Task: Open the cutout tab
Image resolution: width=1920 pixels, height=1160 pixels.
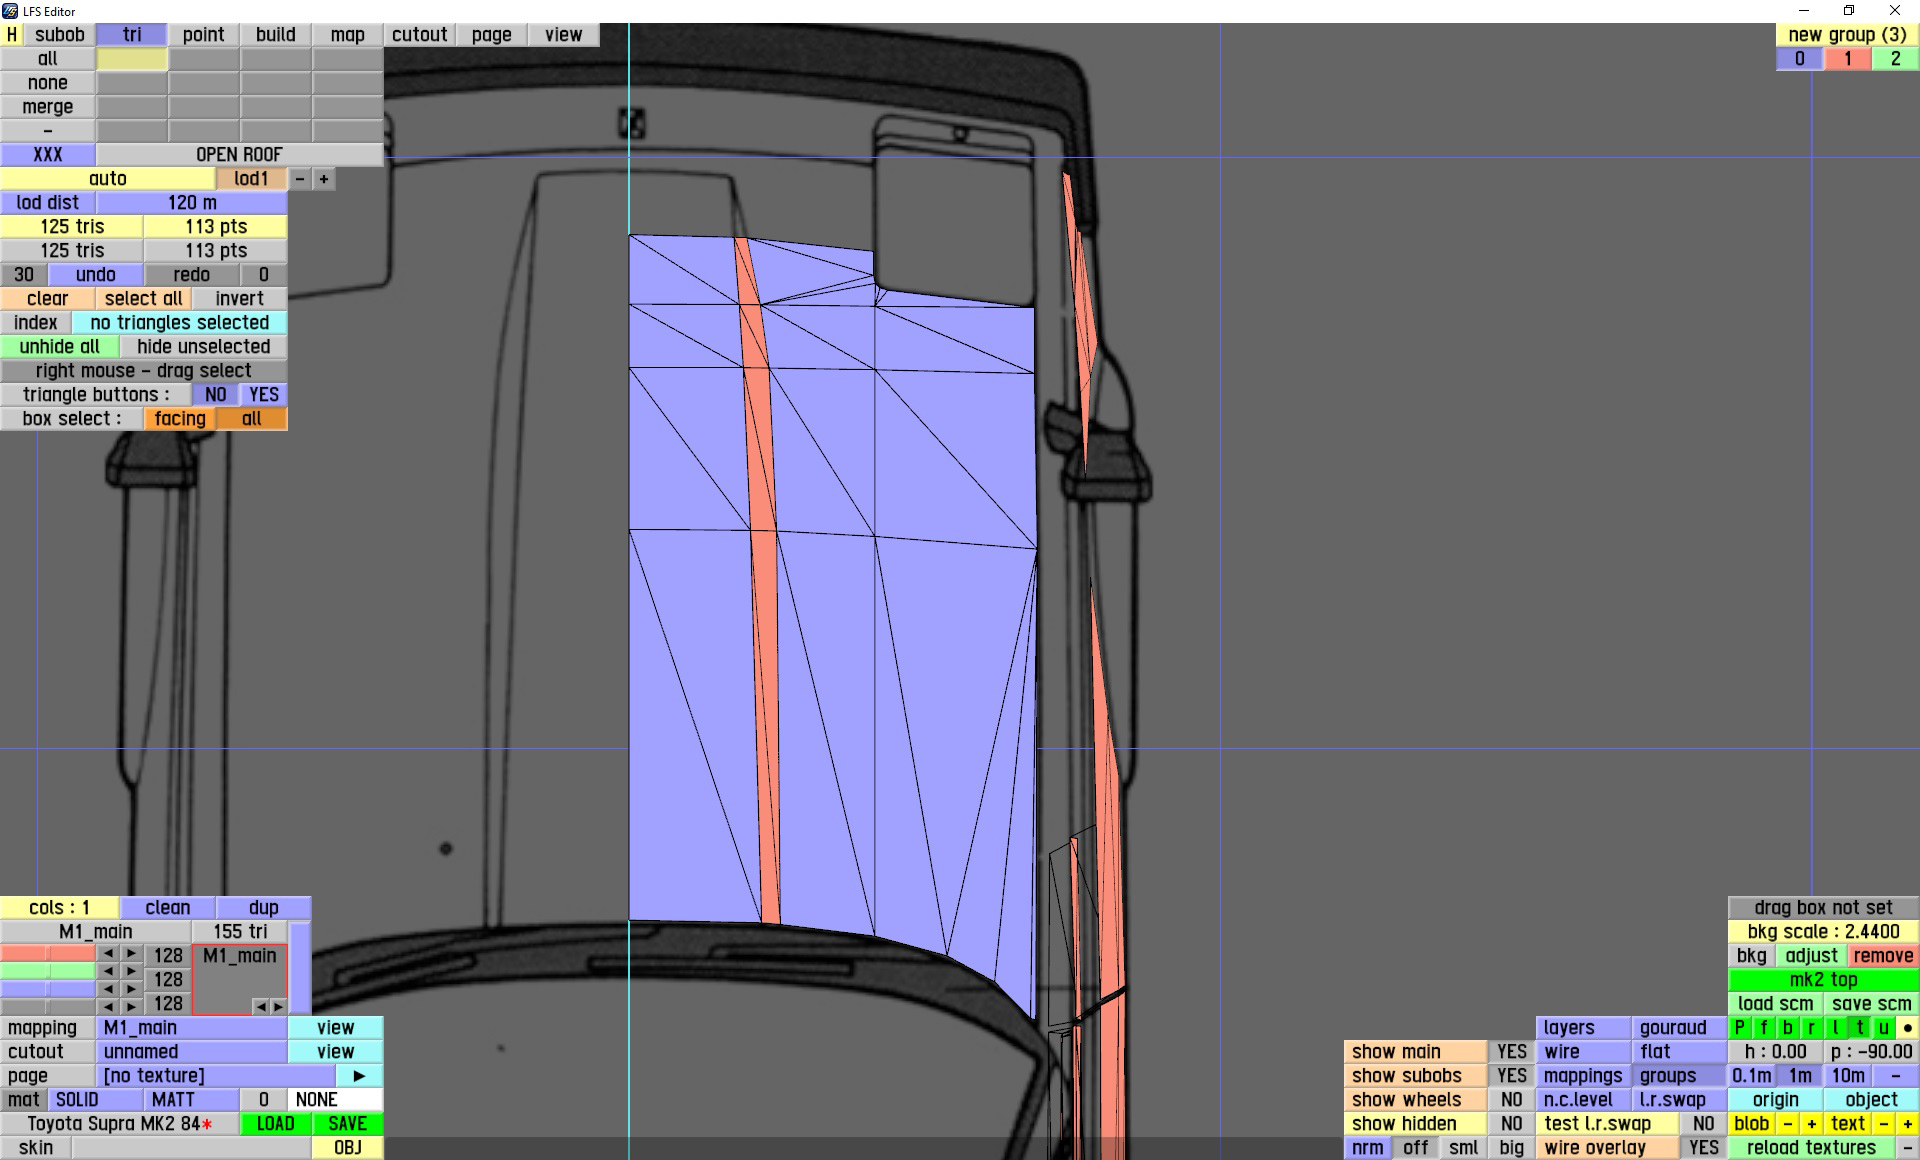Action: click(x=419, y=35)
